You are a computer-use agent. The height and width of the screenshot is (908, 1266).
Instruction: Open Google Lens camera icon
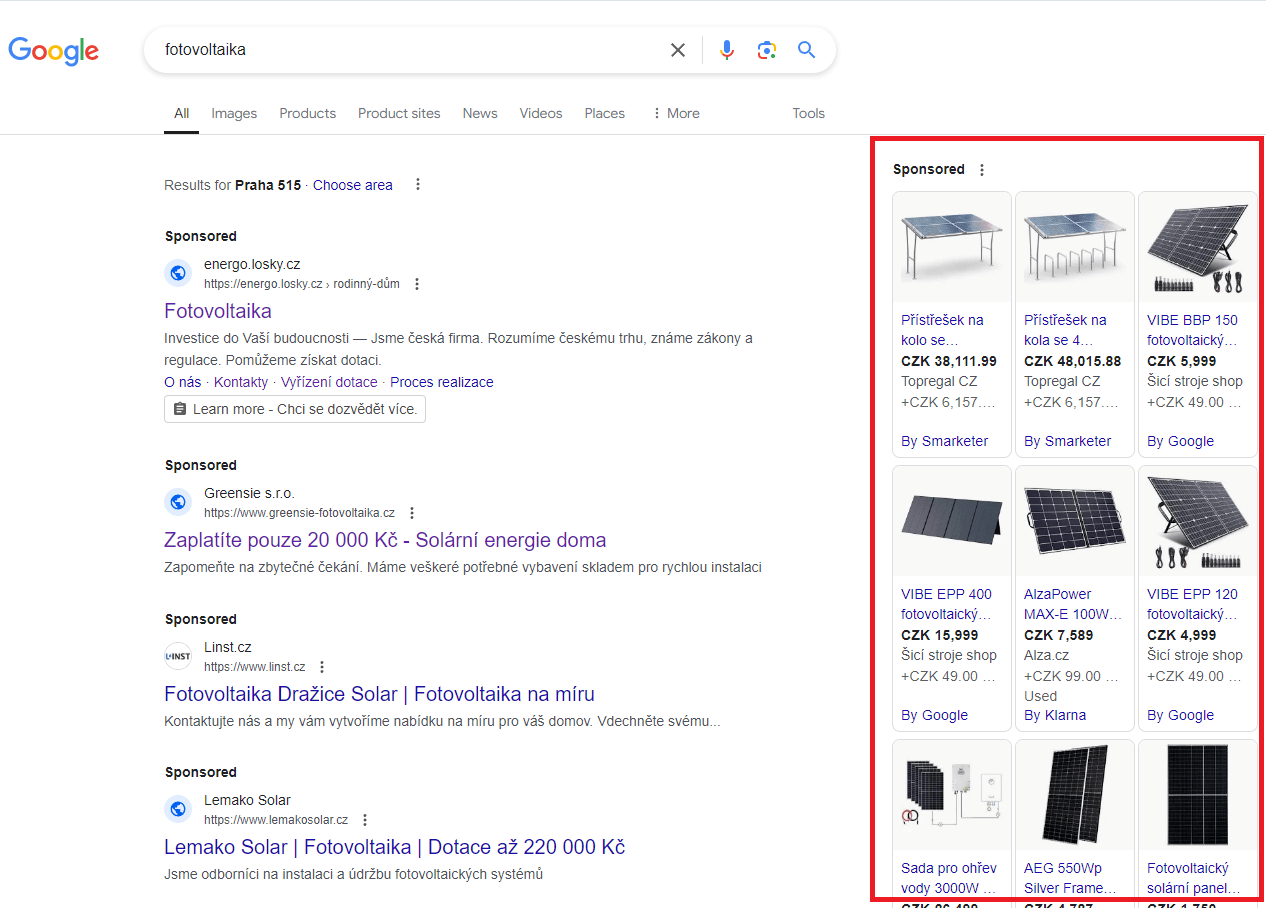pos(767,49)
